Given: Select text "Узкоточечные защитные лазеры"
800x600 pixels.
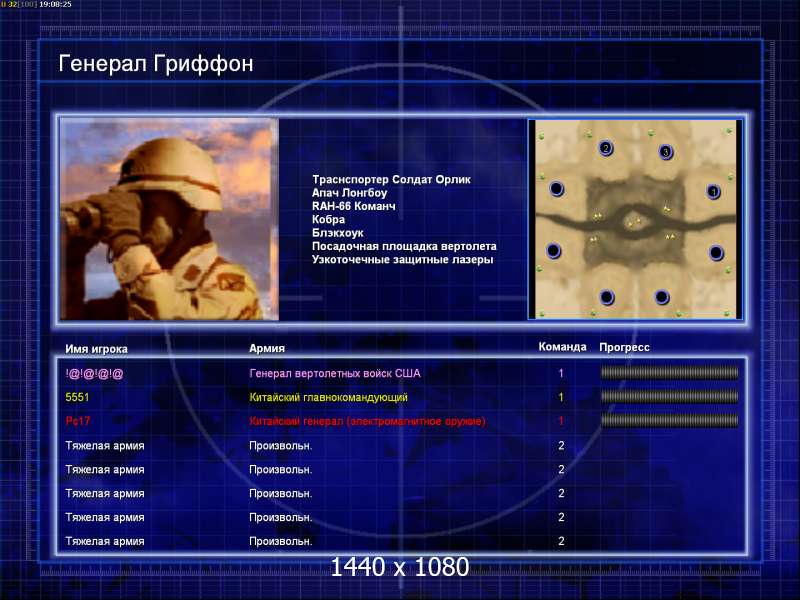Looking at the screenshot, I should click(403, 260).
